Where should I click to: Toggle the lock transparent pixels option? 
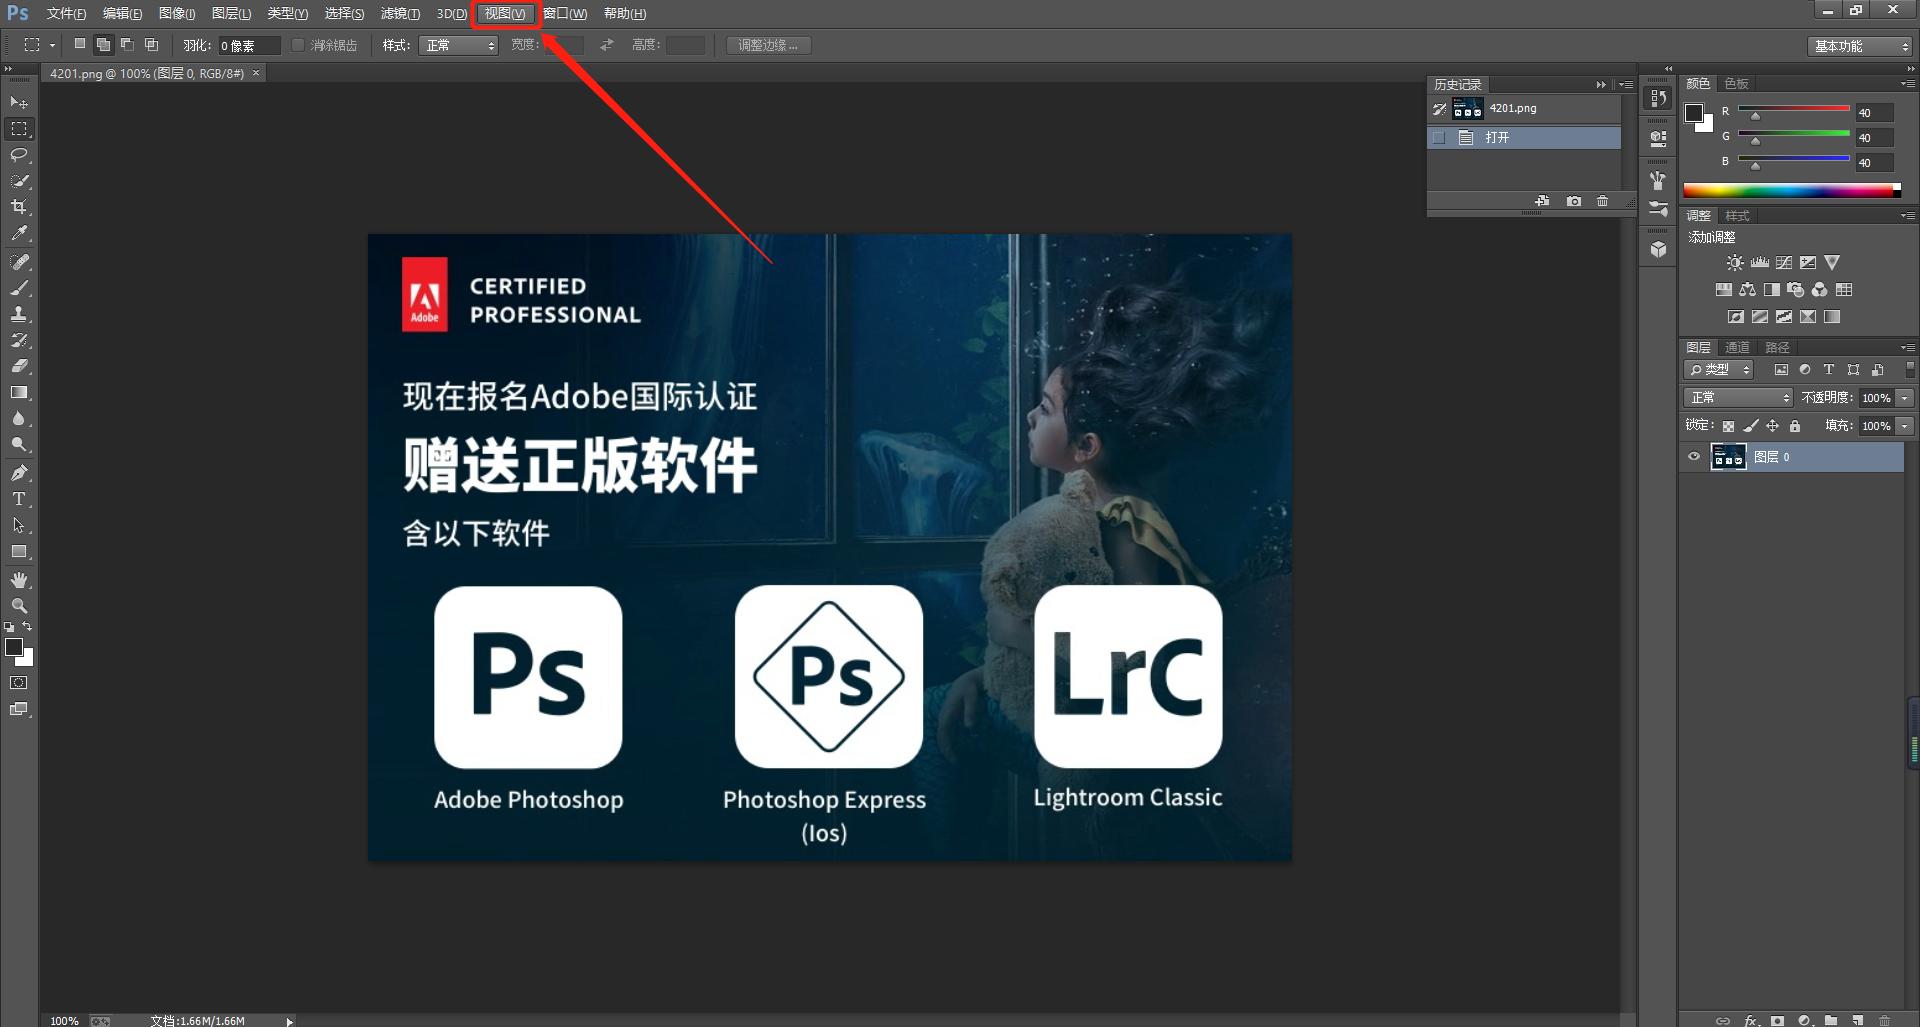1728,424
